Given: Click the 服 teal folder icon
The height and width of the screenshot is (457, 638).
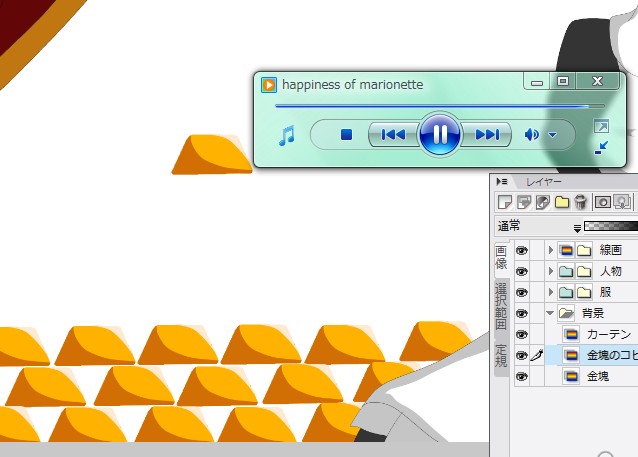Looking at the screenshot, I should point(566,292).
